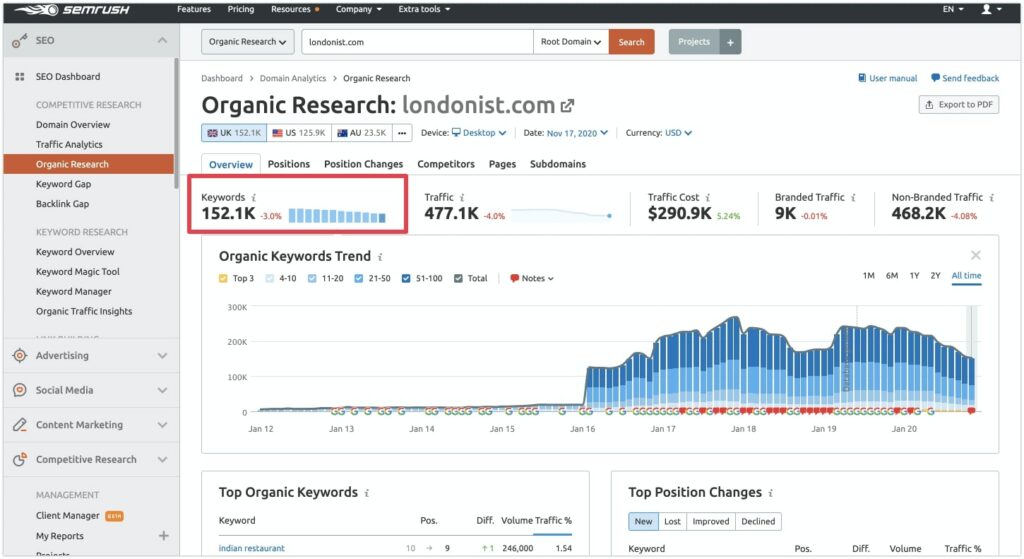Add a report with My Reports plus
This screenshot has width=1024, height=559.
click(163, 535)
